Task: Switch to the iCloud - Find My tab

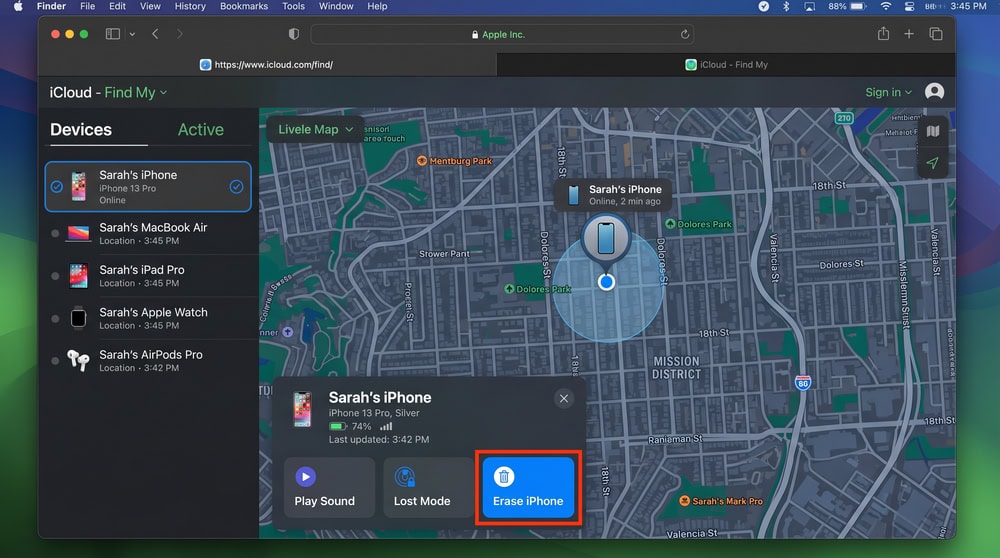Action: pos(726,64)
